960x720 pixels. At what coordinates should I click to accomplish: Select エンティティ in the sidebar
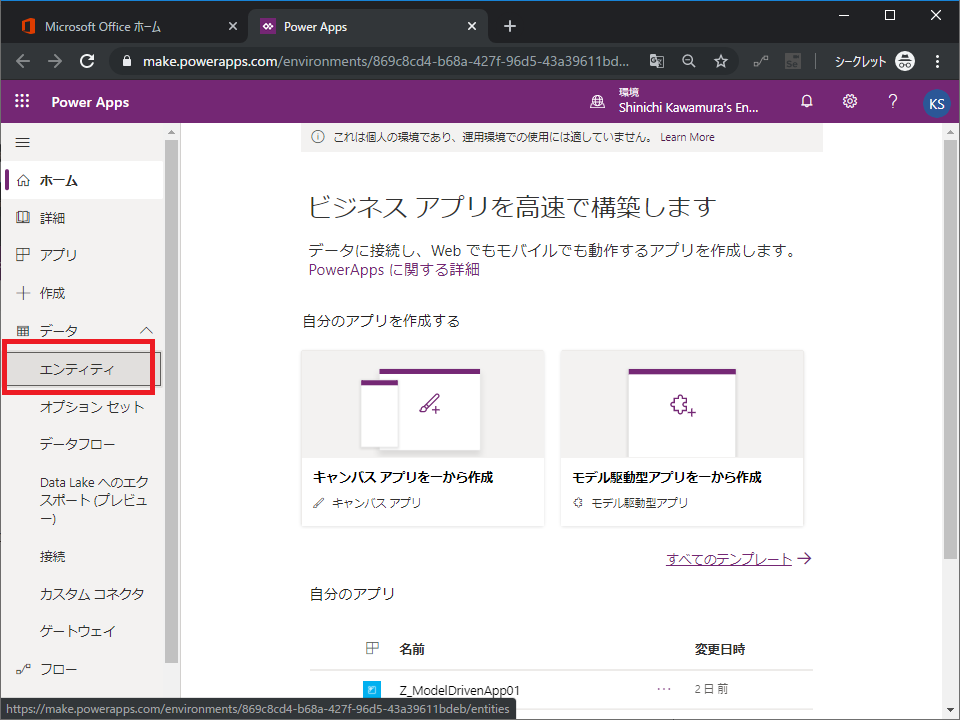(77, 369)
